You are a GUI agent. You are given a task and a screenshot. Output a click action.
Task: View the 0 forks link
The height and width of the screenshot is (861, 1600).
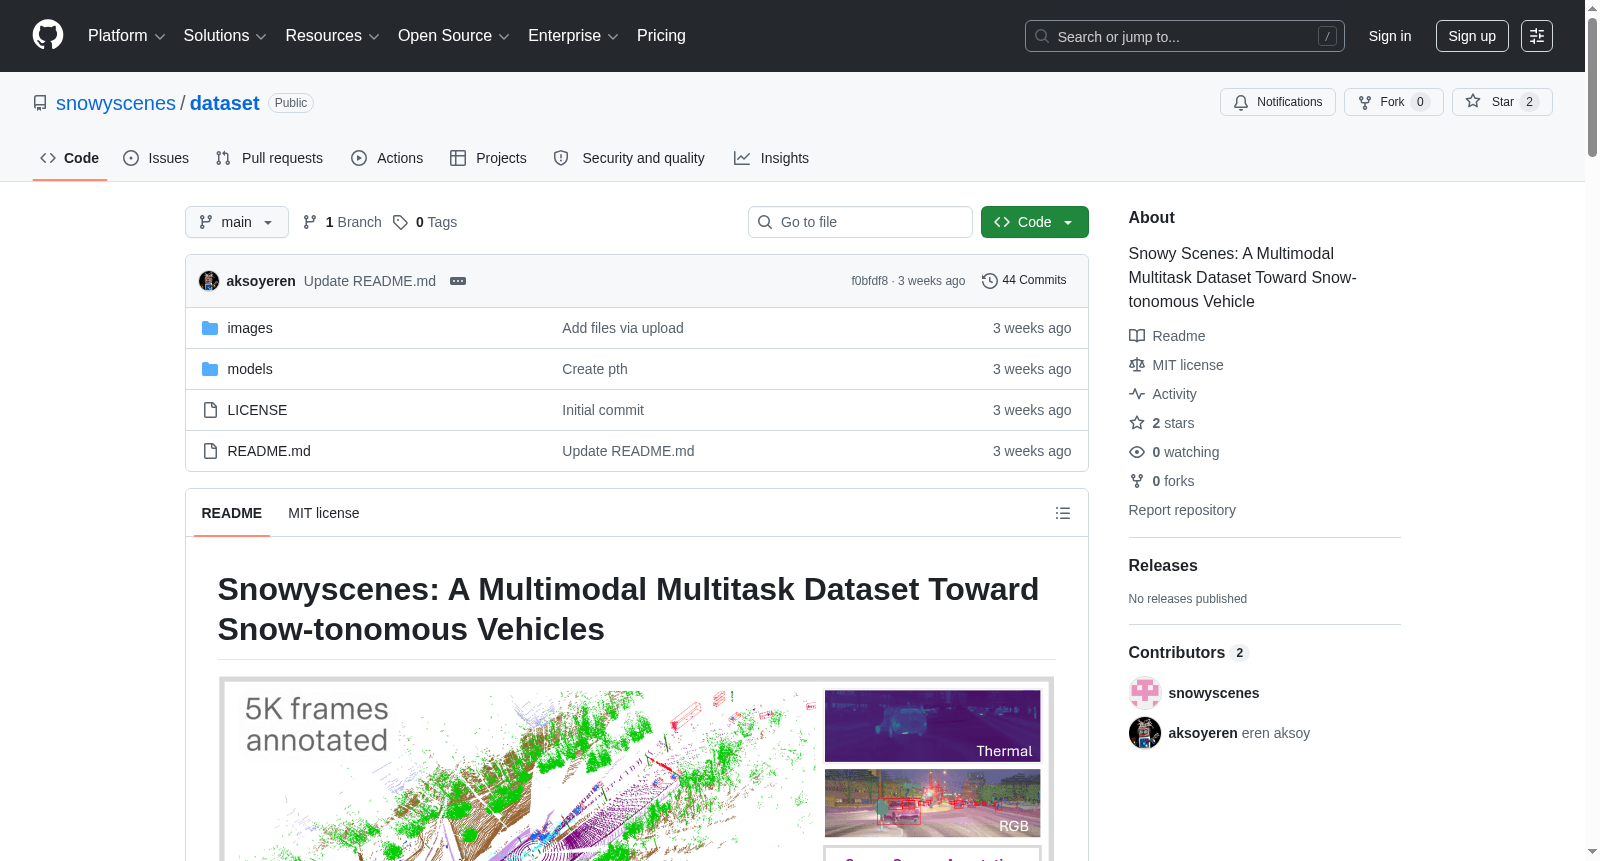pyautogui.click(x=1162, y=481)
